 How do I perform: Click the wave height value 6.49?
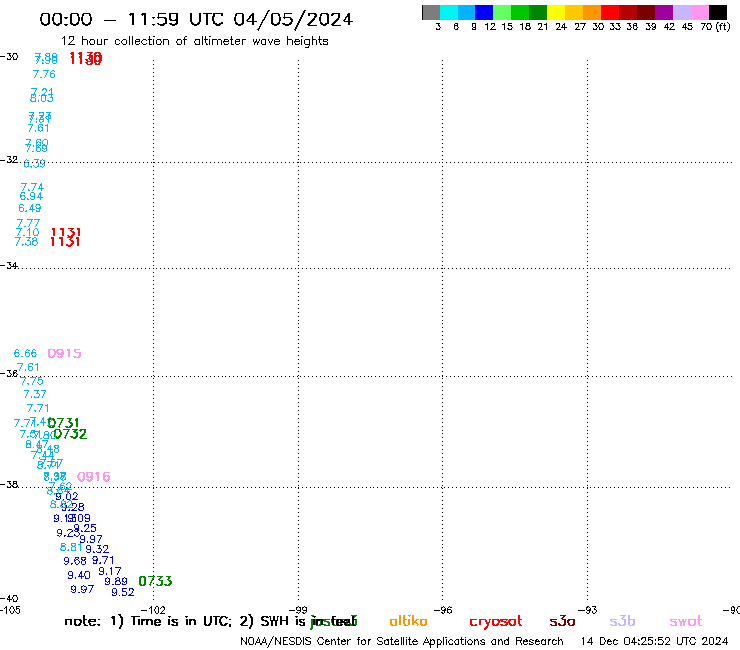30,208
